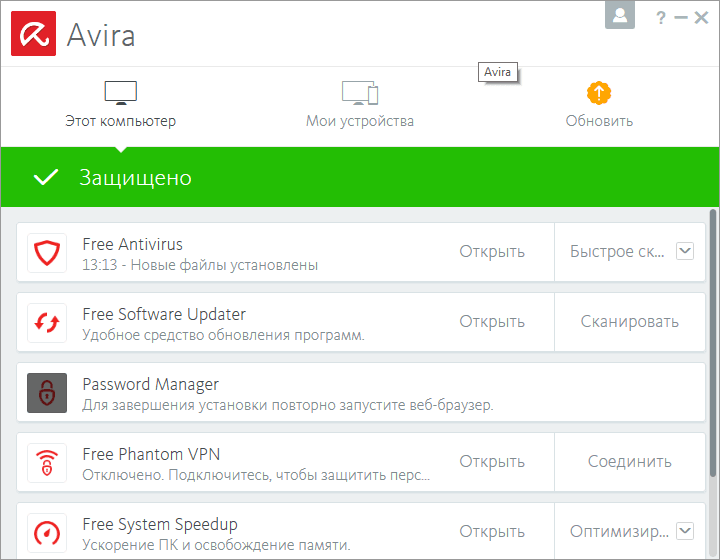
Task: Click 'Удобное средство обновления программ.' text
Action: [x=223, y=335]
